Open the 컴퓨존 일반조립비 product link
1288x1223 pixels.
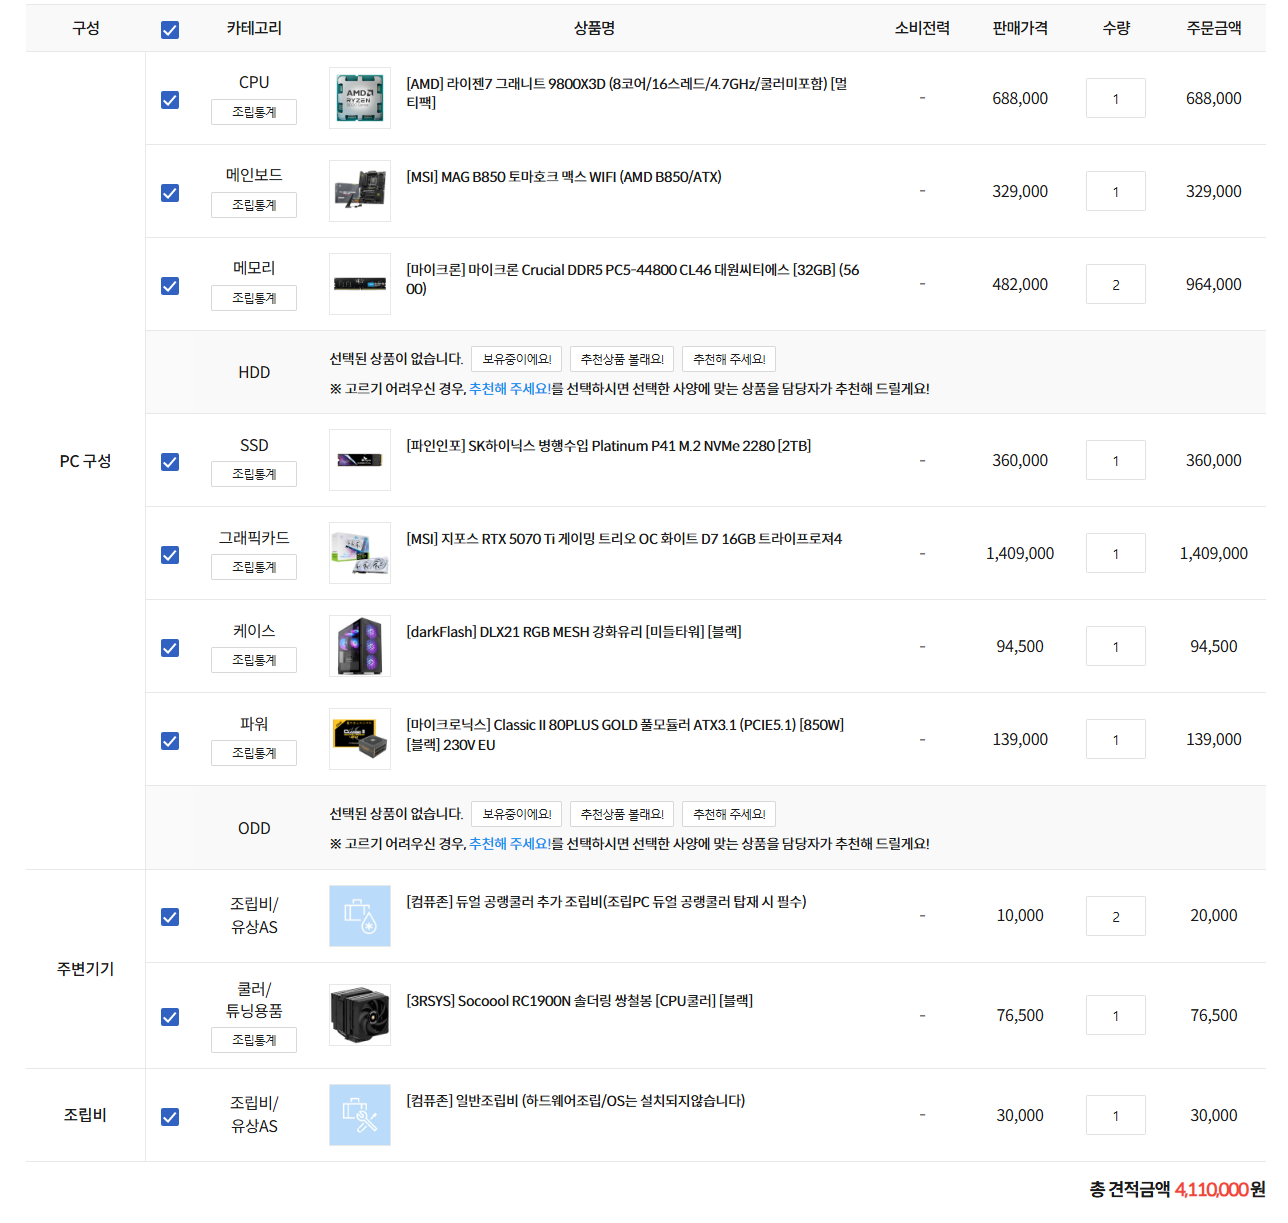(575, 1101)
